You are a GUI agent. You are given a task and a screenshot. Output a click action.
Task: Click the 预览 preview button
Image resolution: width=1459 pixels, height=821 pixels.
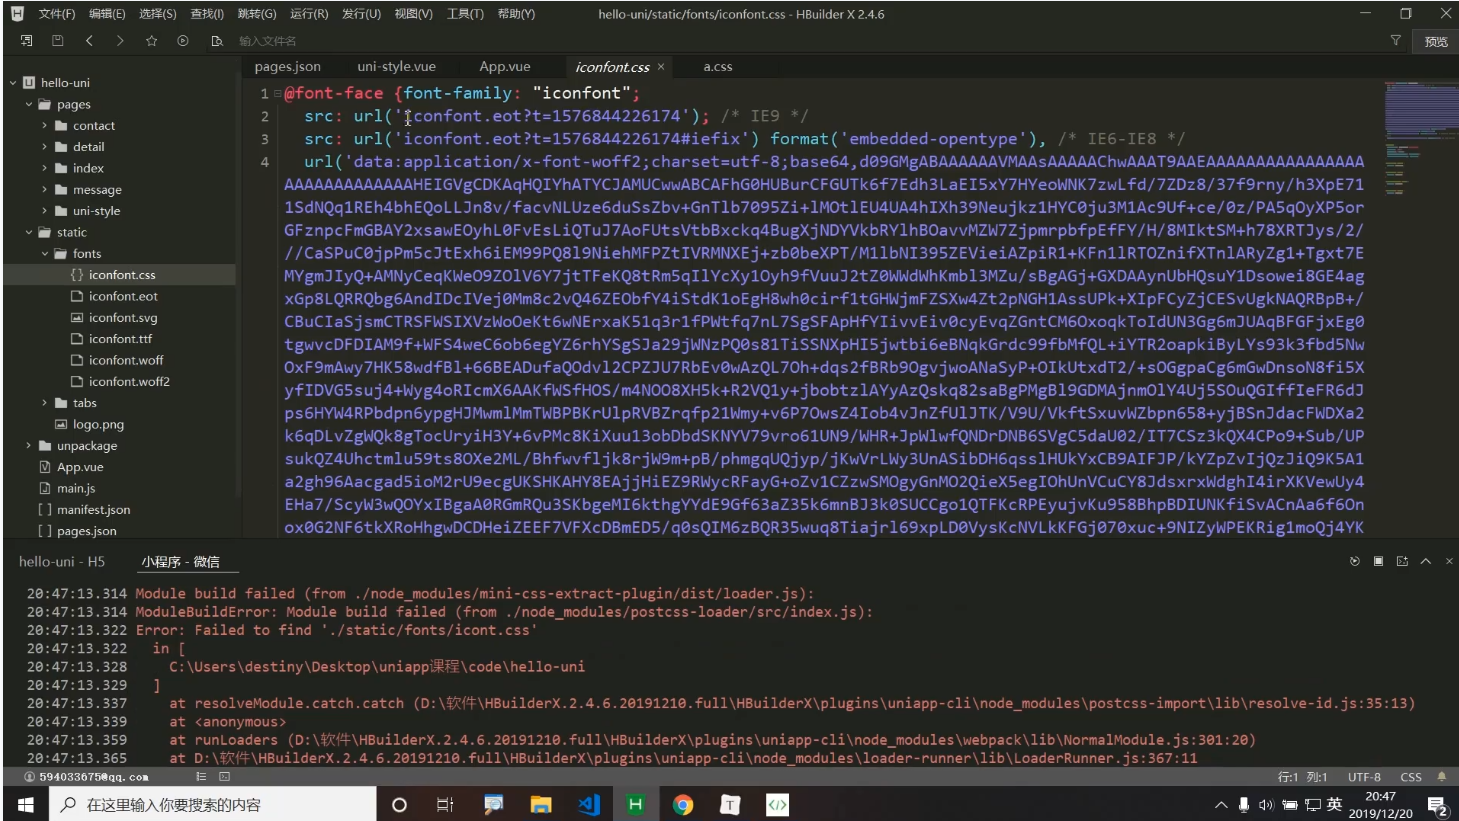[x=1436, y=41]
